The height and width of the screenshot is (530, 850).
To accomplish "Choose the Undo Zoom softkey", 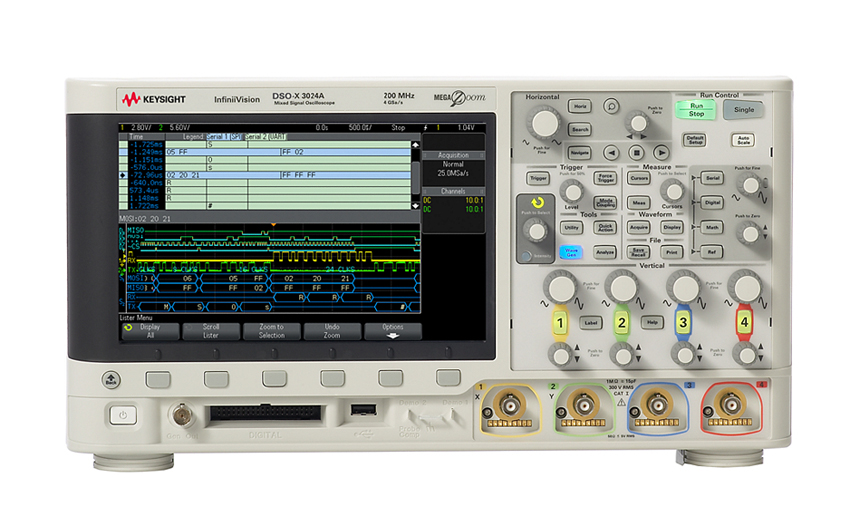I will click(332, 331).
